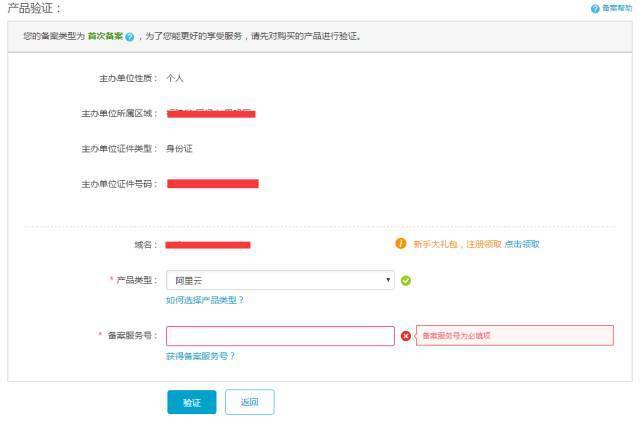The width and height of the screenshot is (640, 421).
Task: Click the 备案帮助 help icon
Action: tap(595, 8)
